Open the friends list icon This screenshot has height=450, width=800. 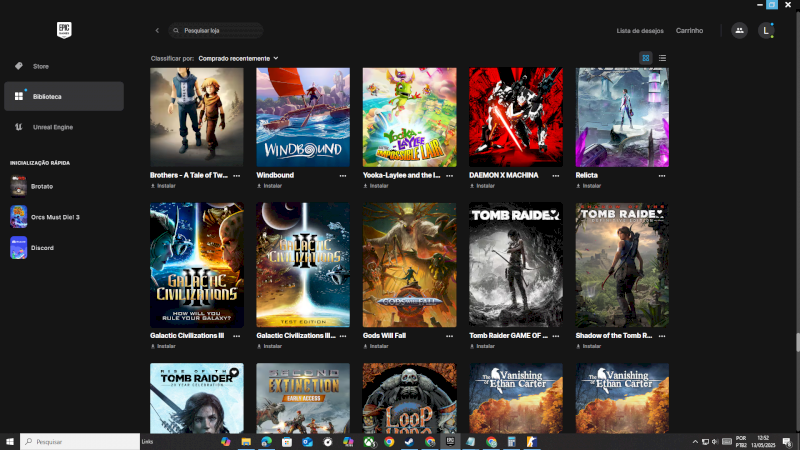[739, 31]
